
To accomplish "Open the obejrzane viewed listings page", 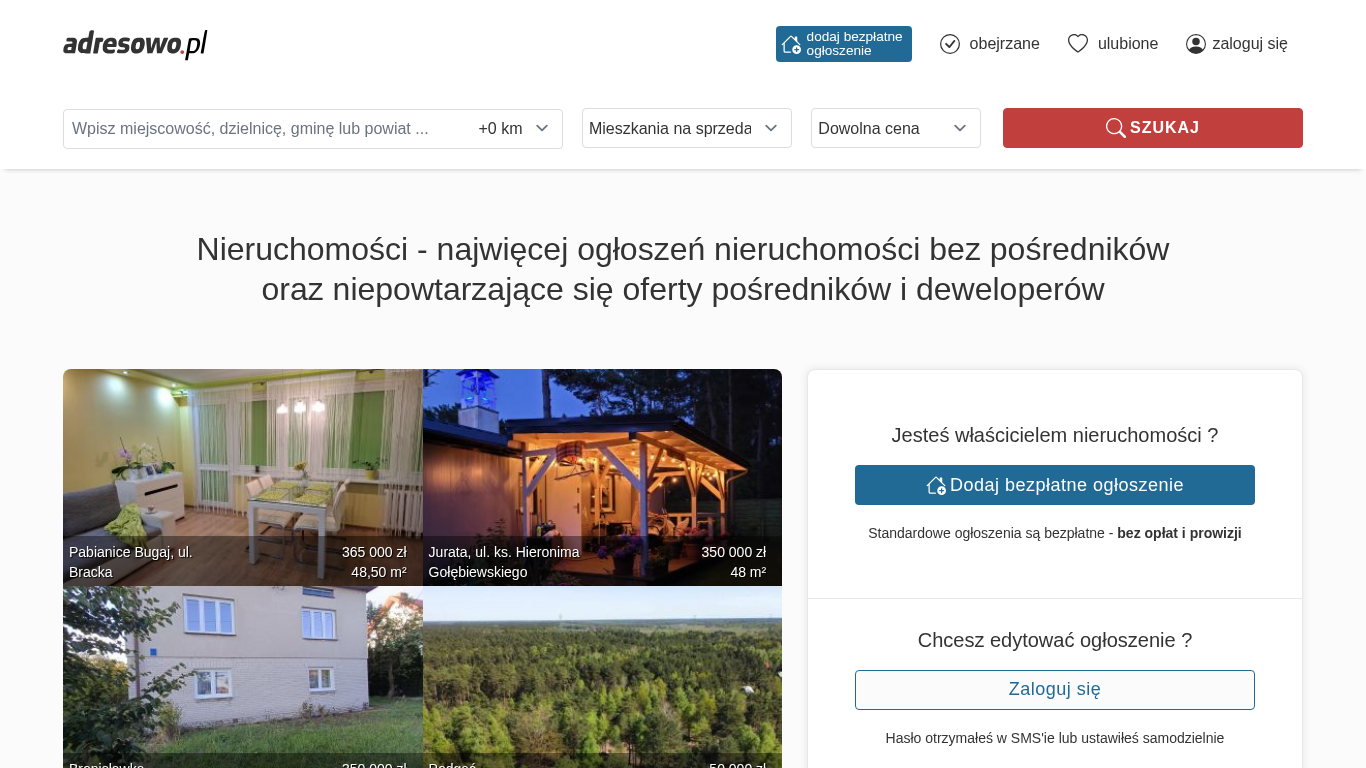I will 1003,44.
